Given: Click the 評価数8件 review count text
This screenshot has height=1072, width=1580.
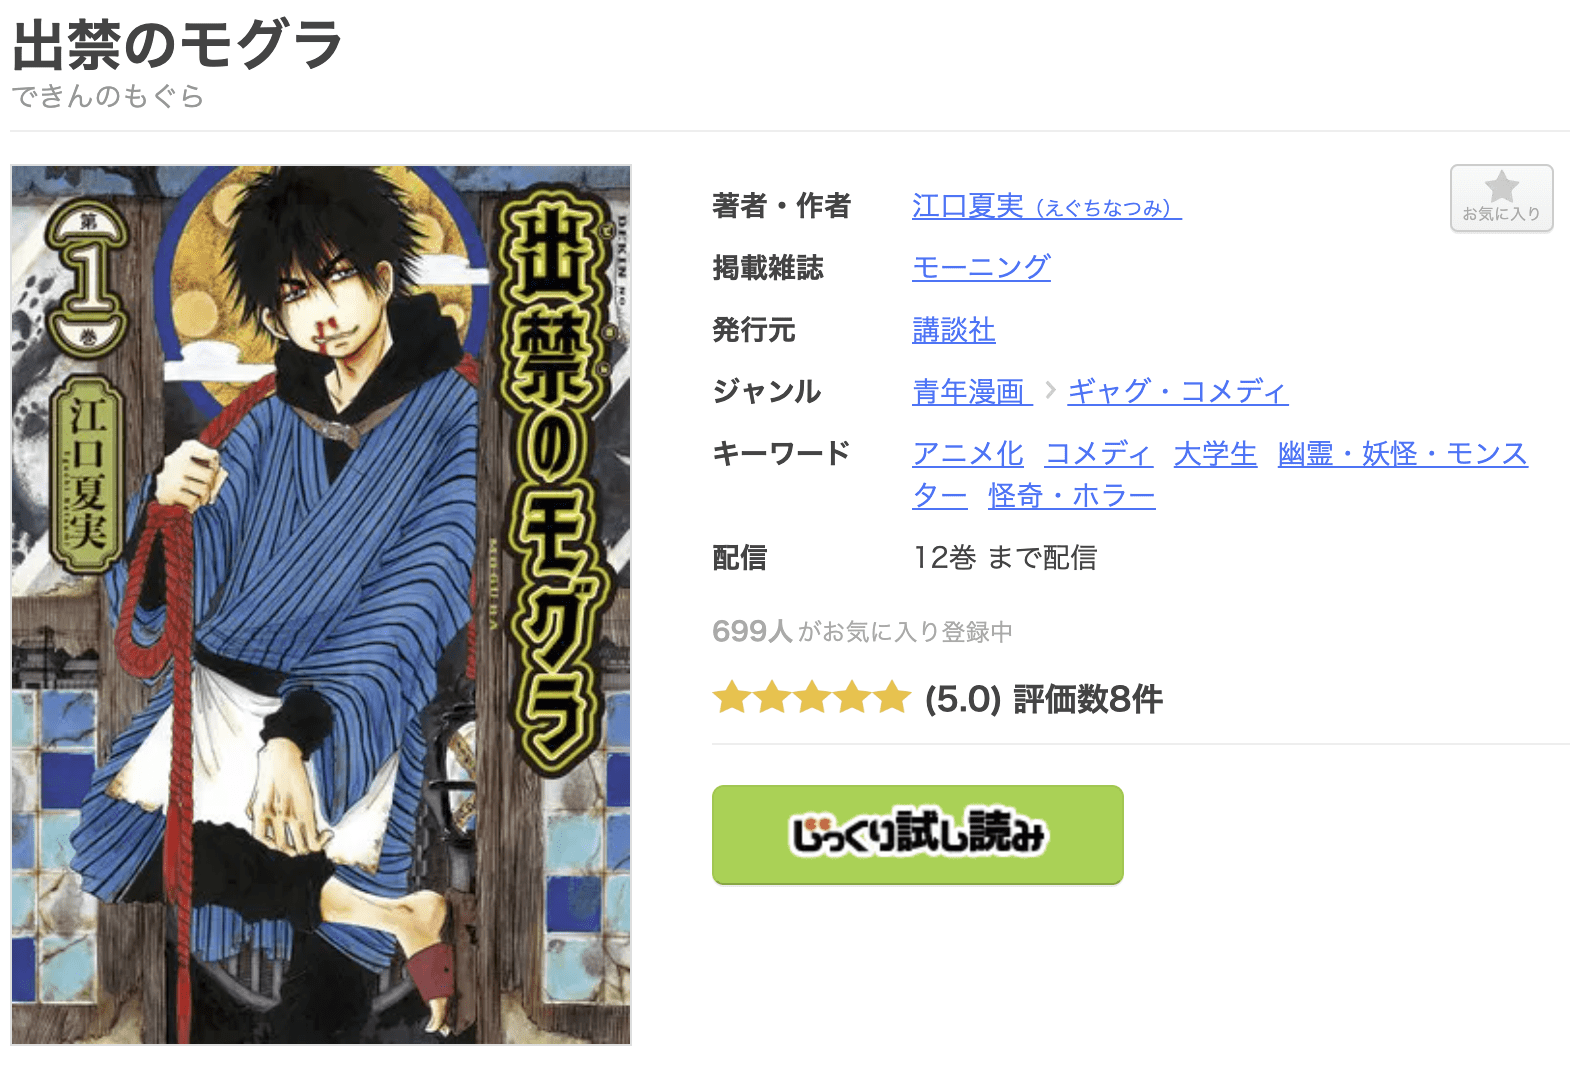Looking at the screenshot, I should coord(1088,699).
